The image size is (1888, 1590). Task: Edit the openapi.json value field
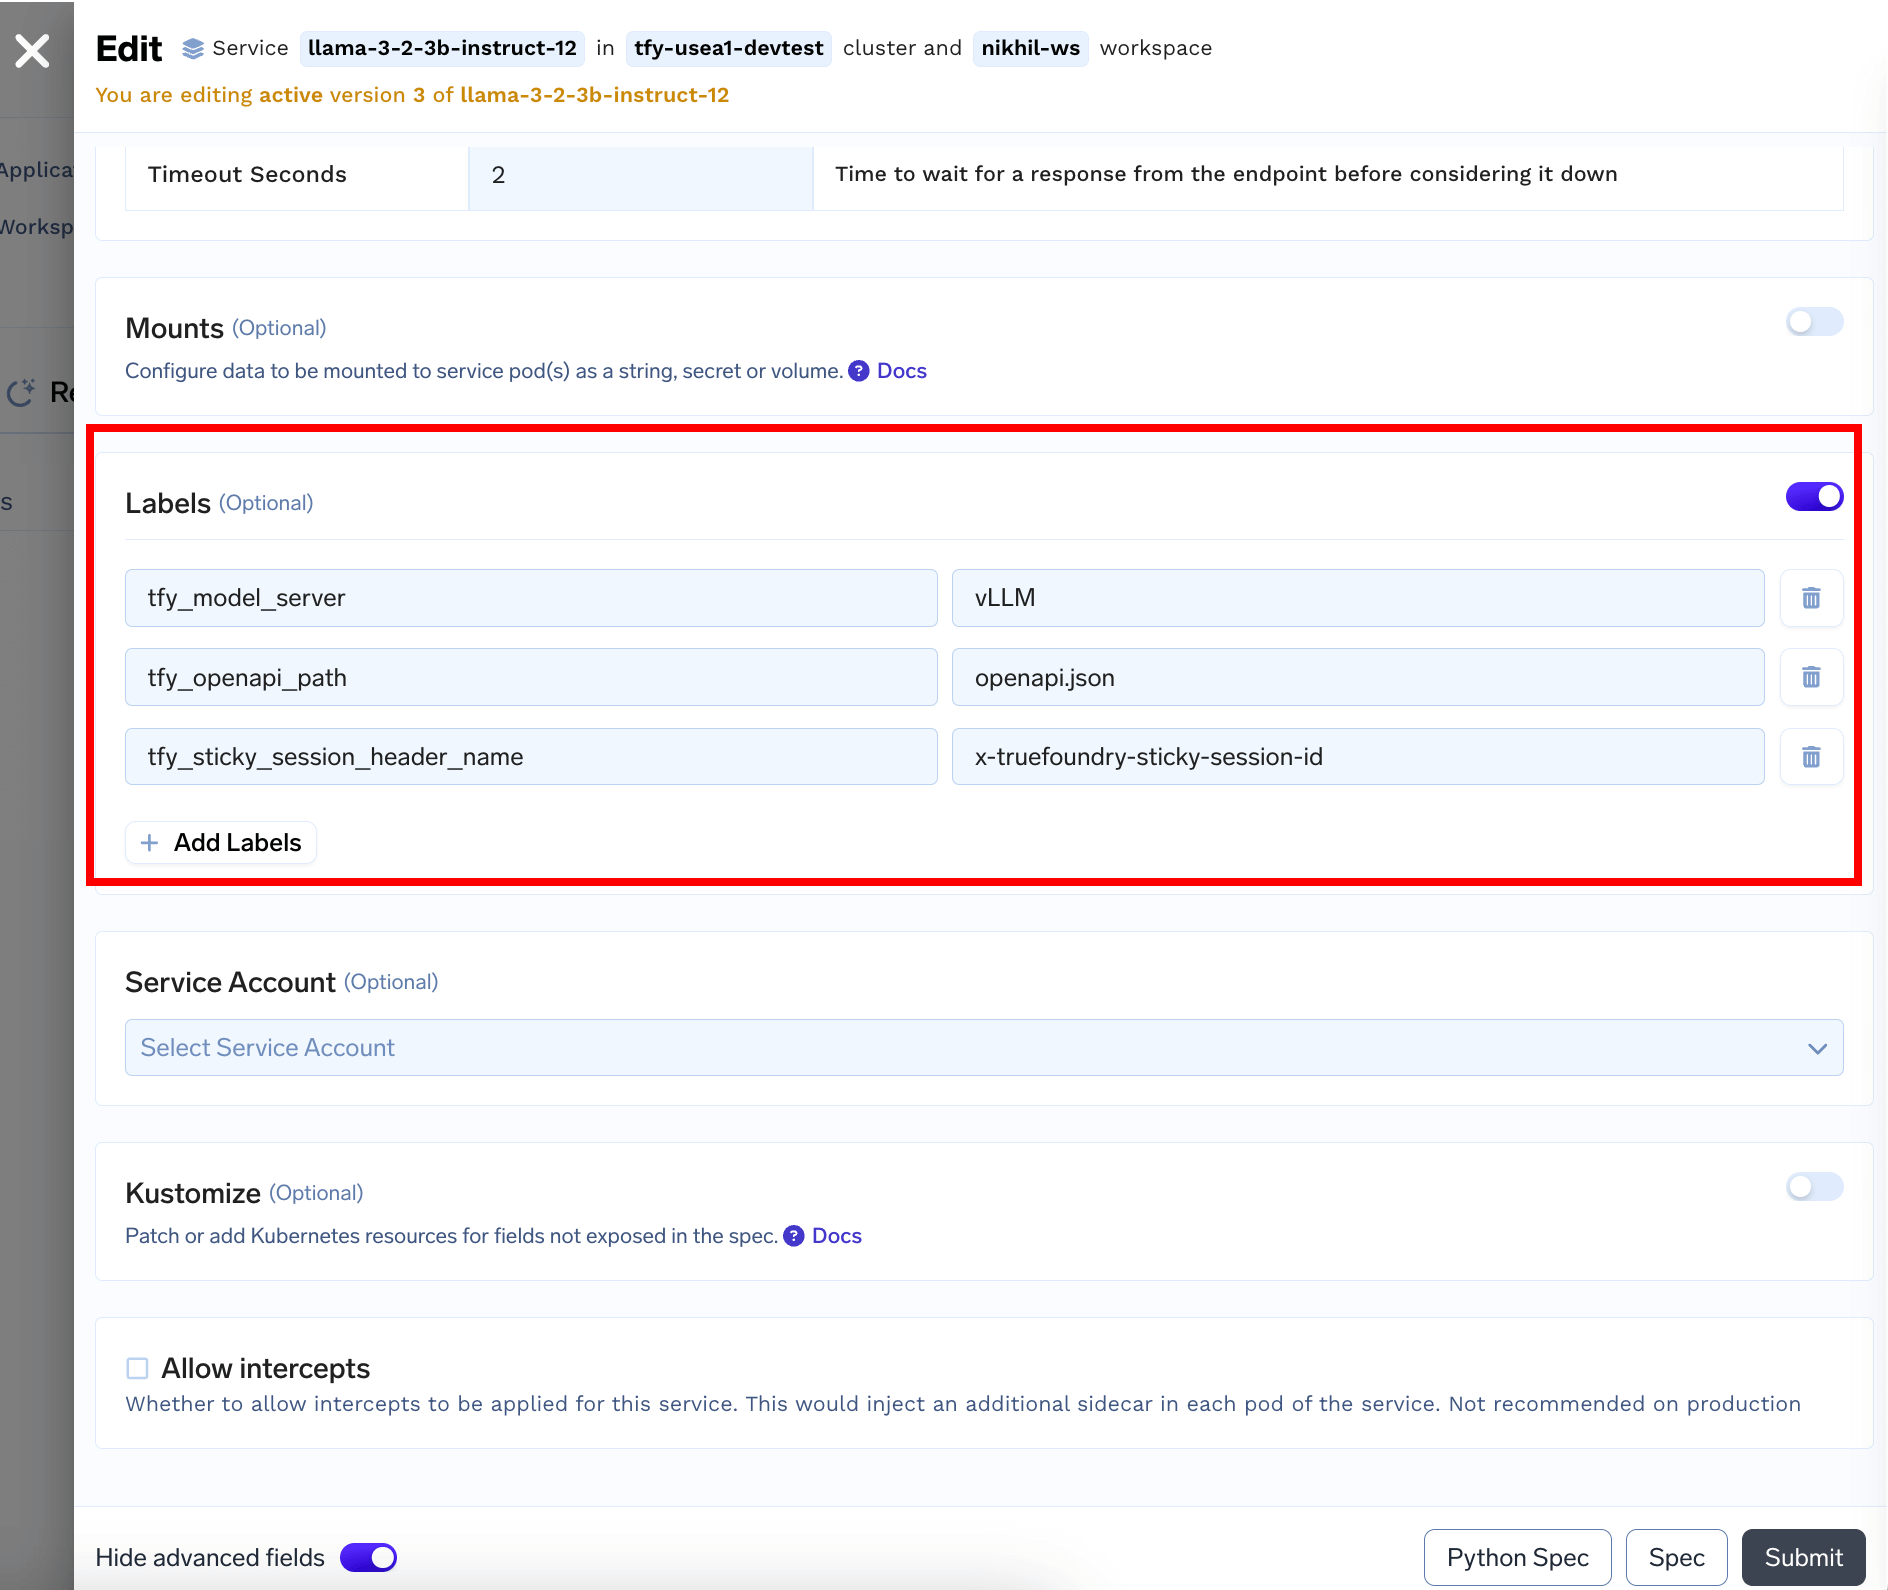click(x=1358, y=677)
